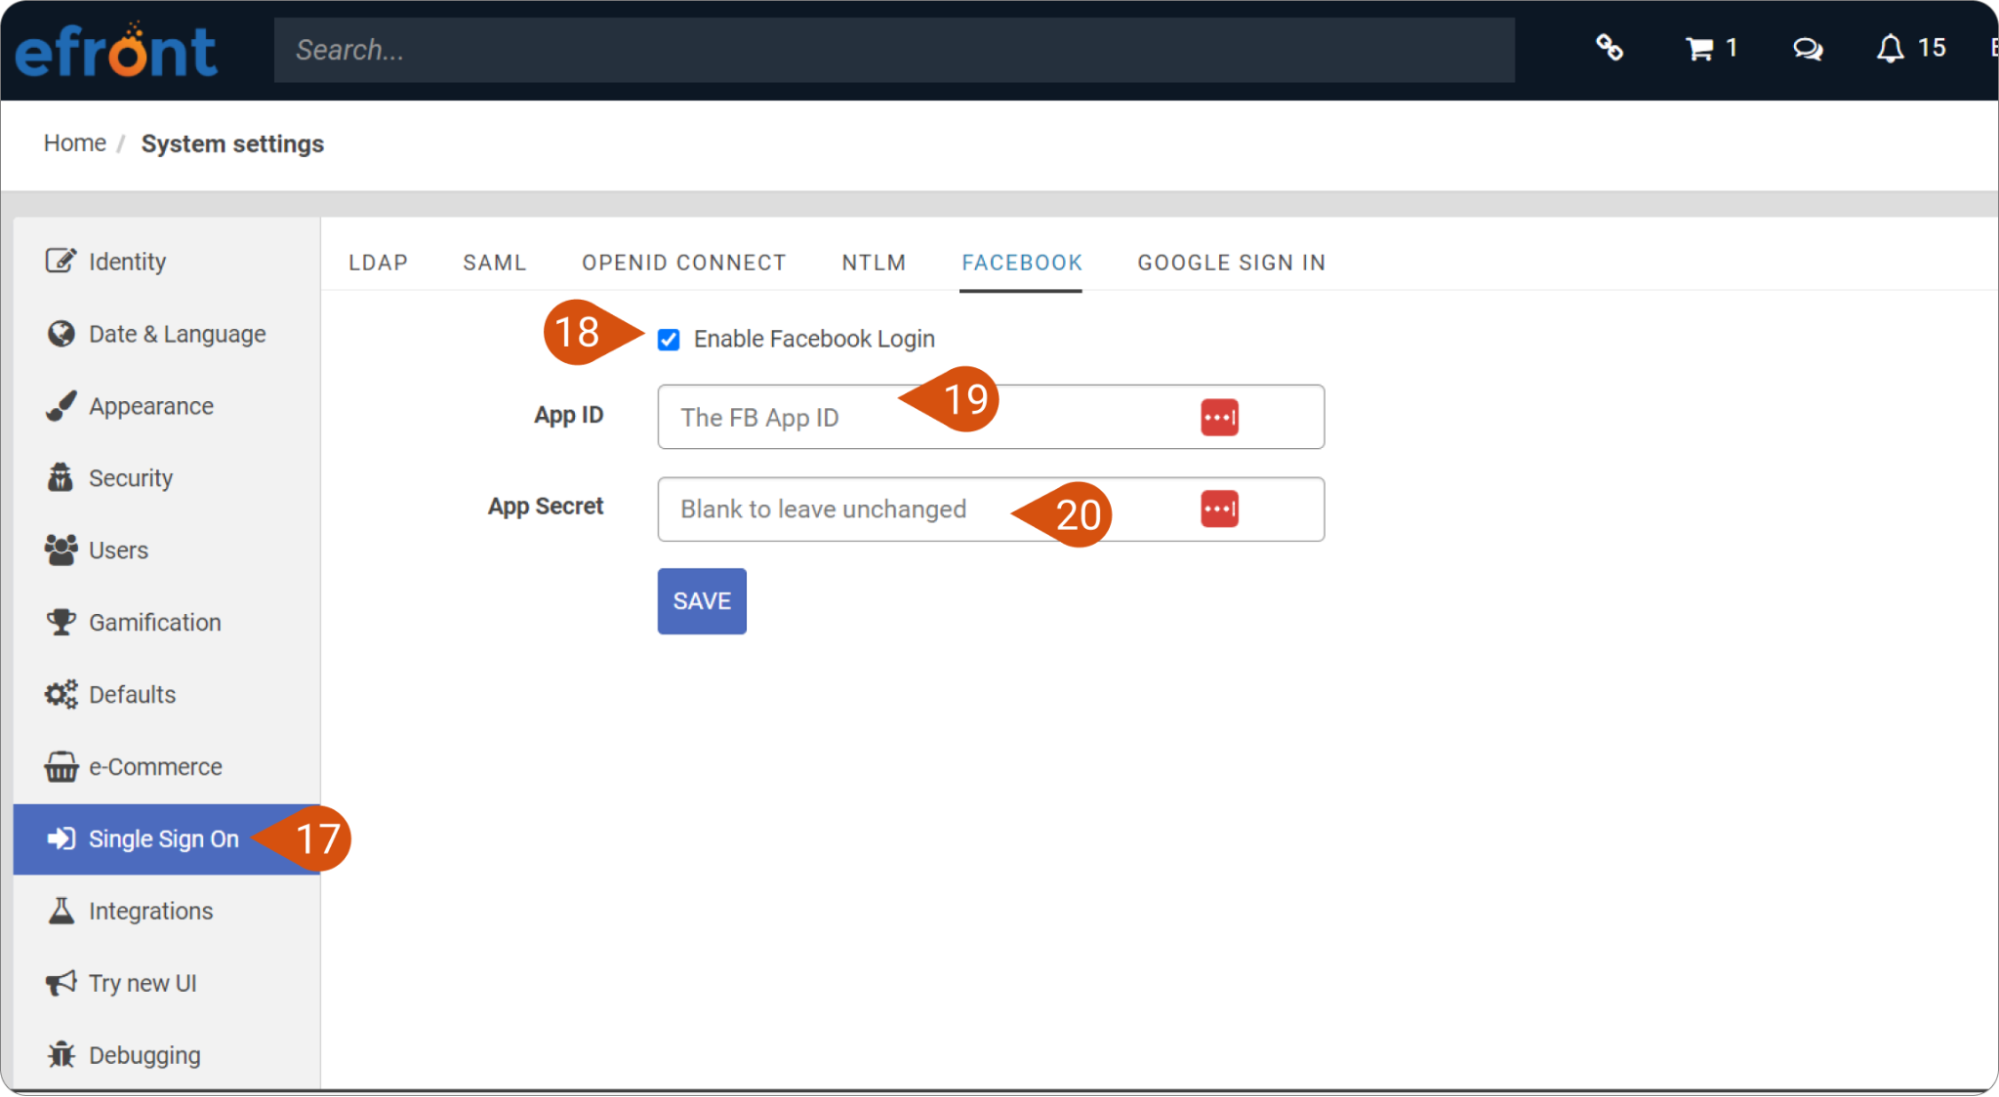Screen dimensions: 1999x1097
Task: Open the Google Sign In tab
Action: [1231, 263]
